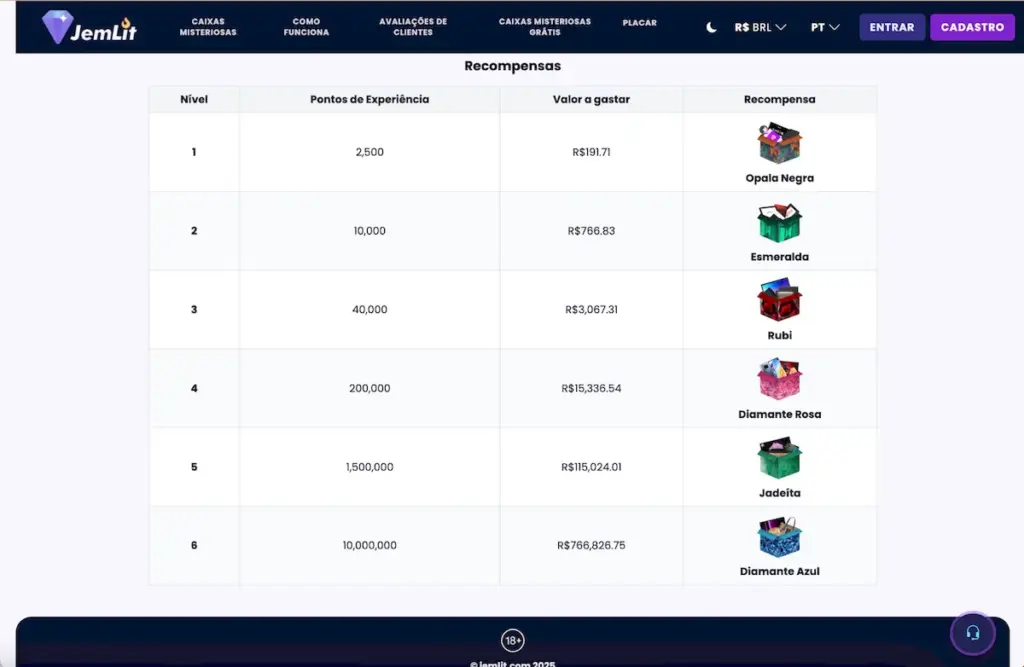Click the JemLit diamond logo

pyautogui.click(x=89, y=27)
